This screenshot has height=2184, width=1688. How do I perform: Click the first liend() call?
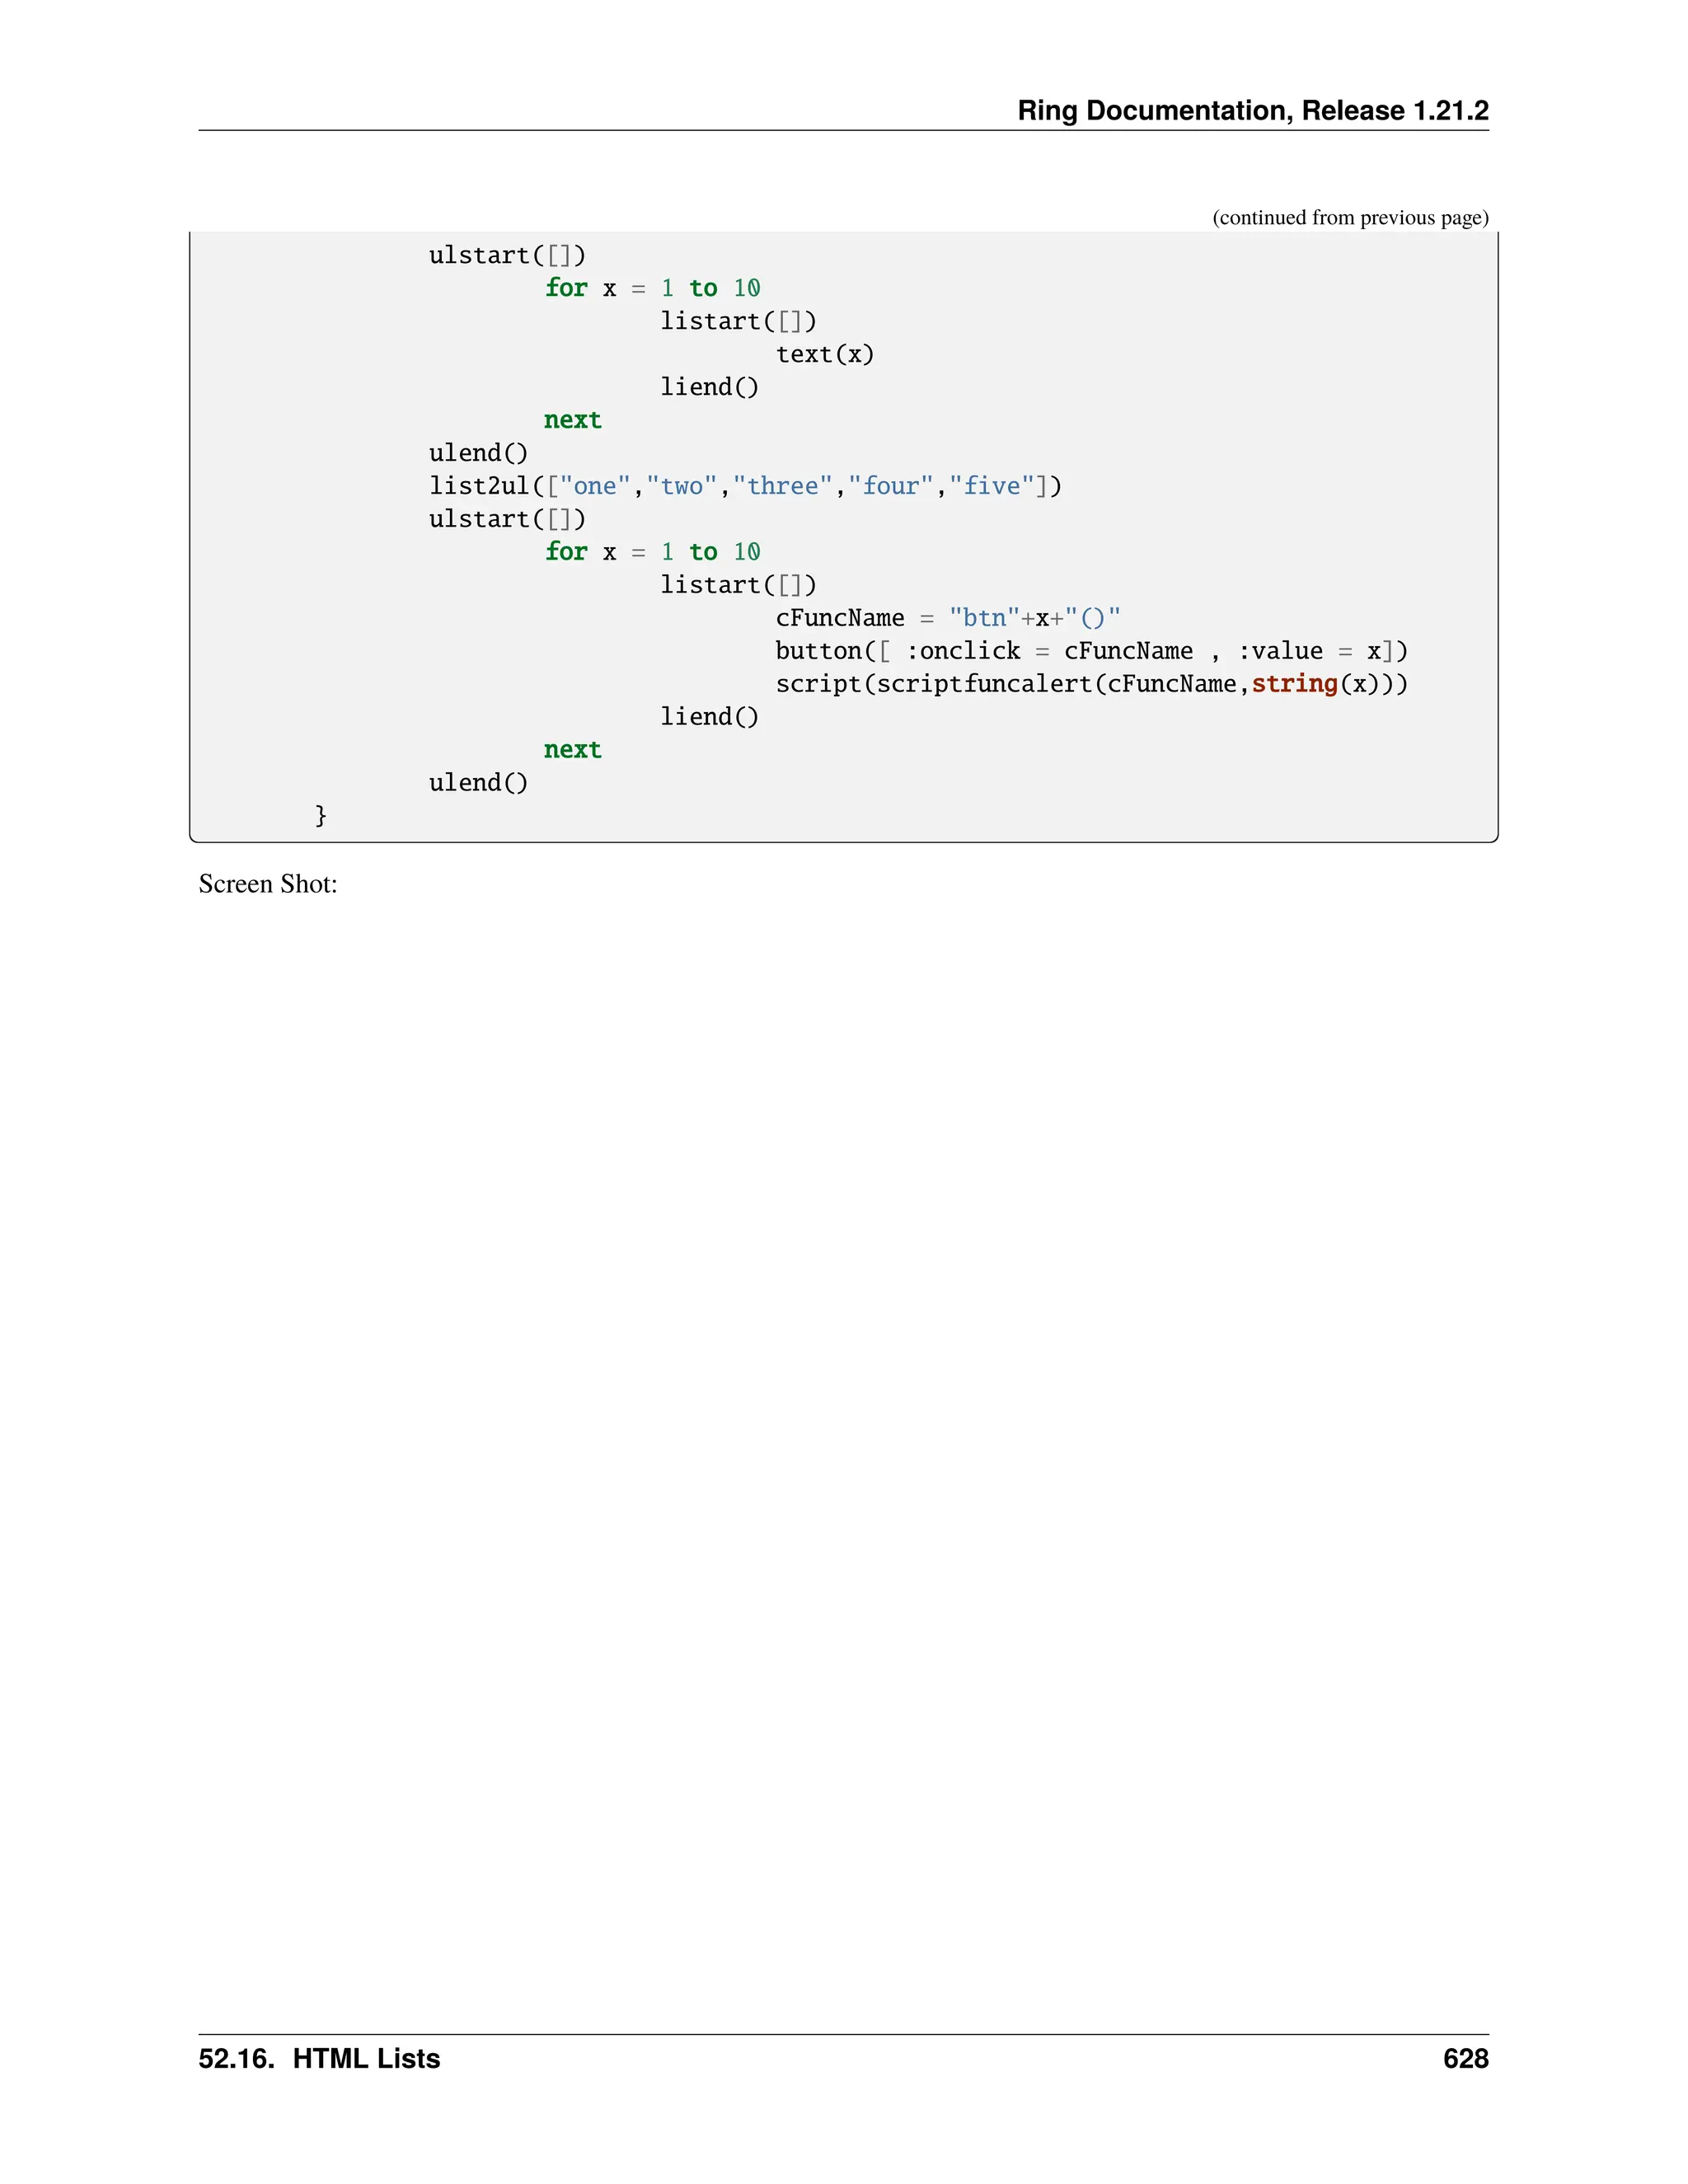(x=709, y=387)
